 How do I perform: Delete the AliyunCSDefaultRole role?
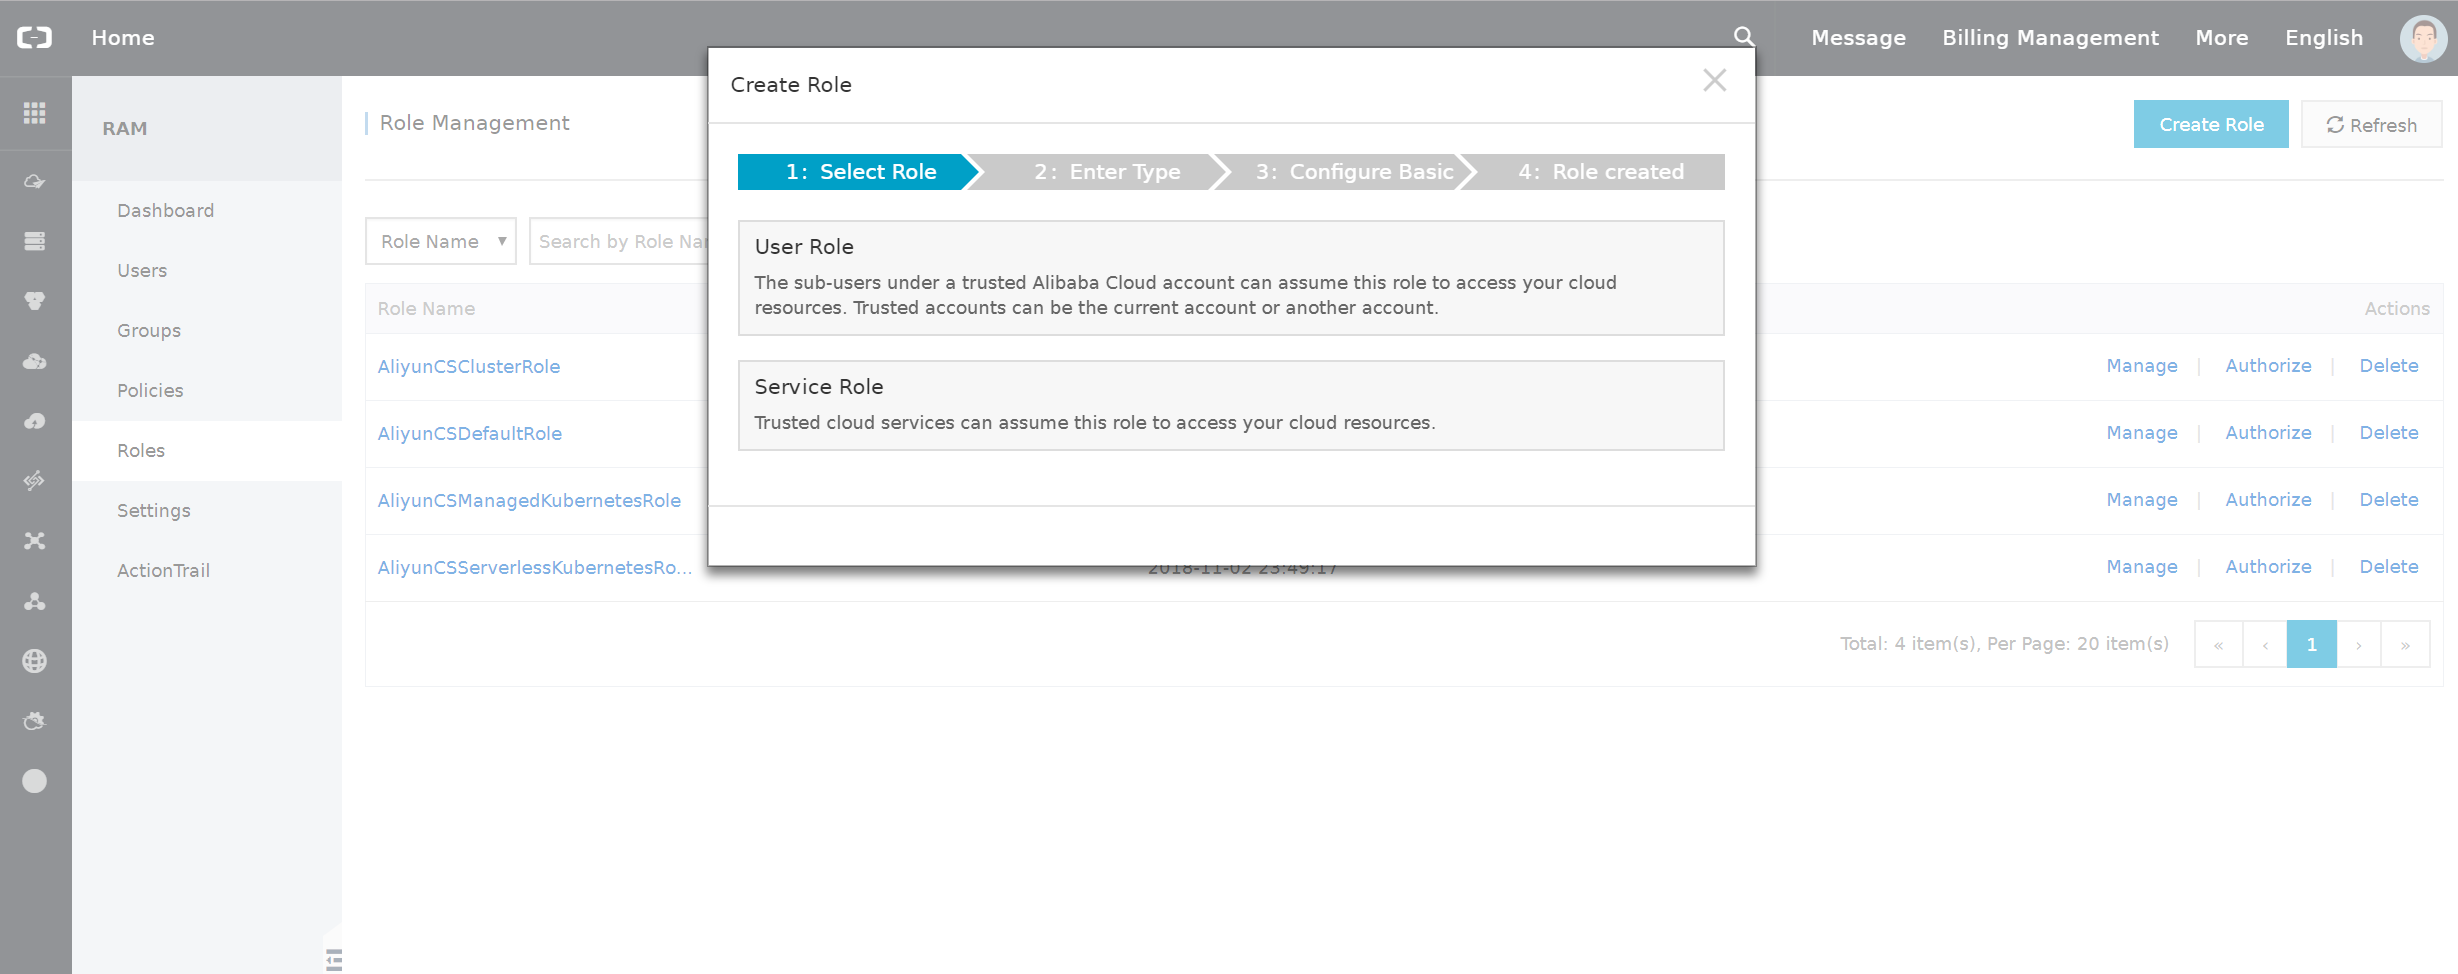(2389, 433)
